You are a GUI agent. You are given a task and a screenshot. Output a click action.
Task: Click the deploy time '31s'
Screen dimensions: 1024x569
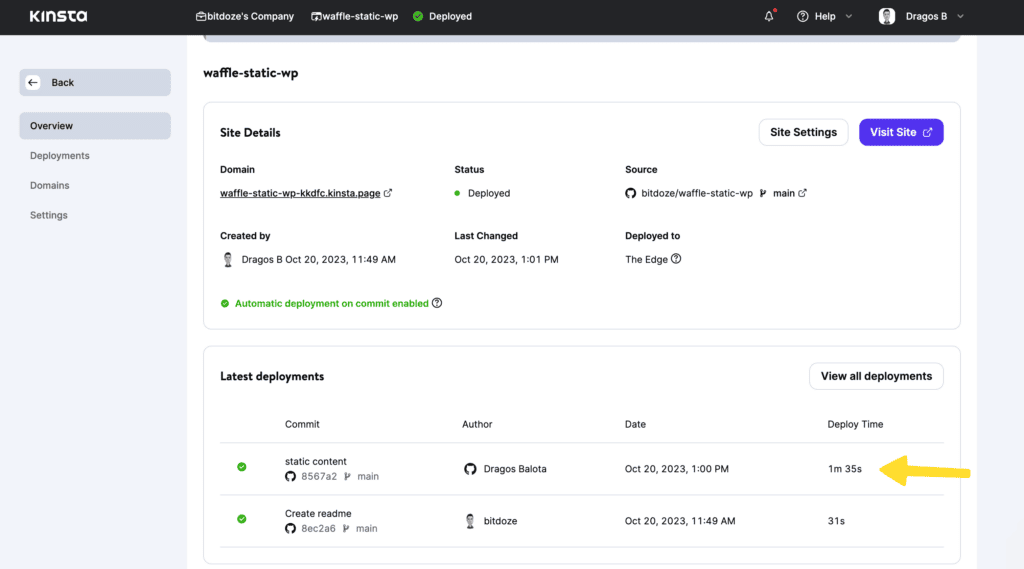[836, 521]
